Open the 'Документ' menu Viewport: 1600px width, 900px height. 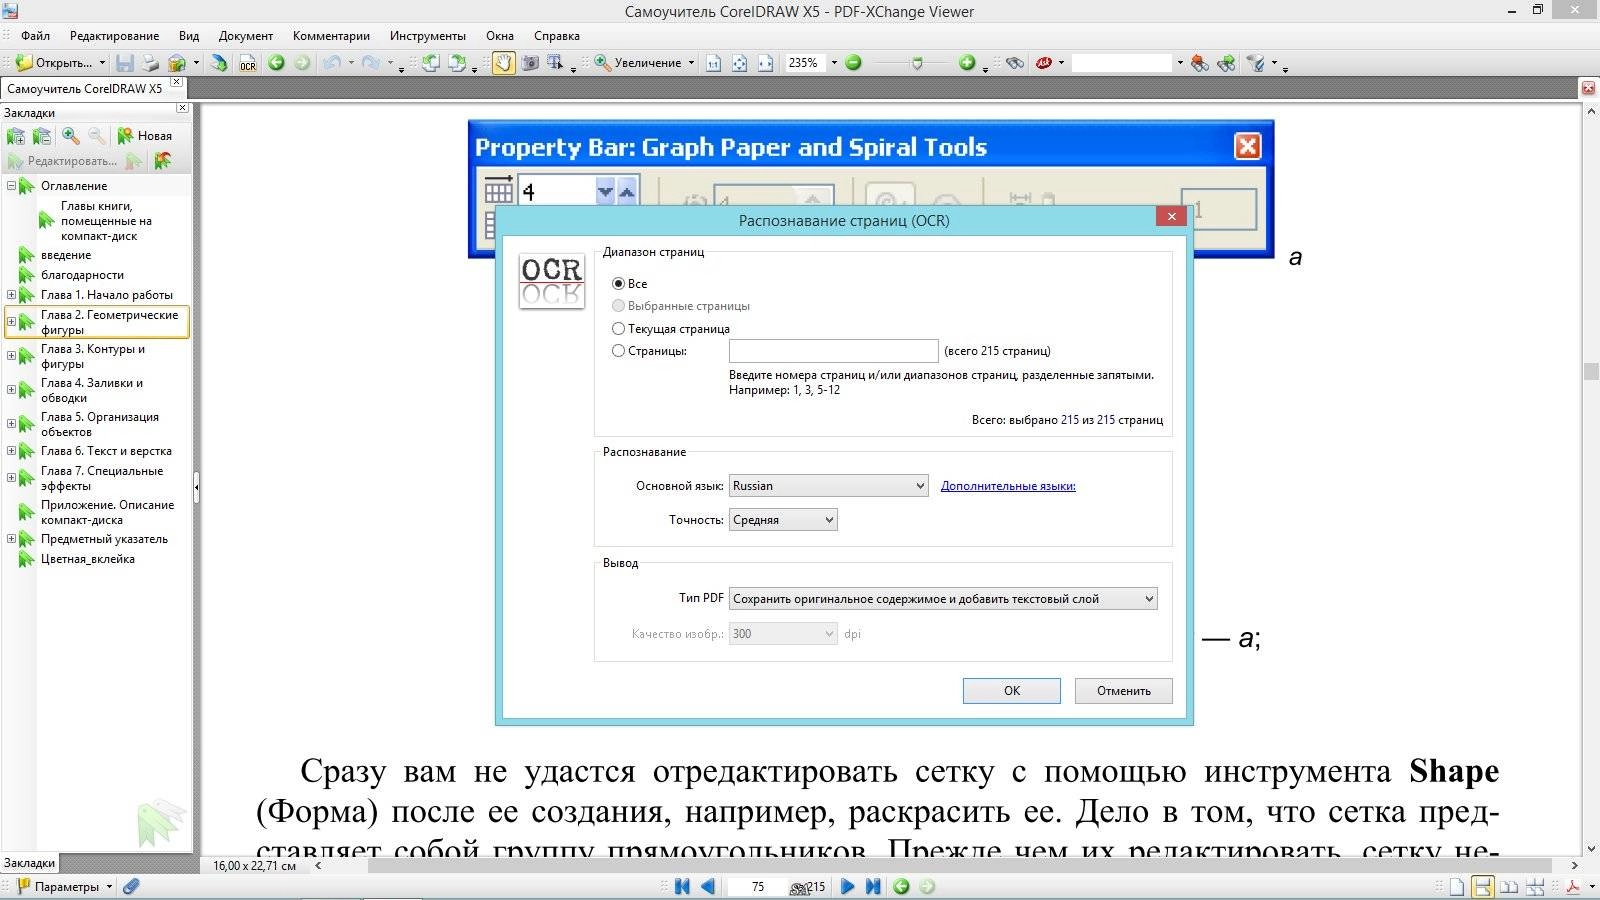246,36
